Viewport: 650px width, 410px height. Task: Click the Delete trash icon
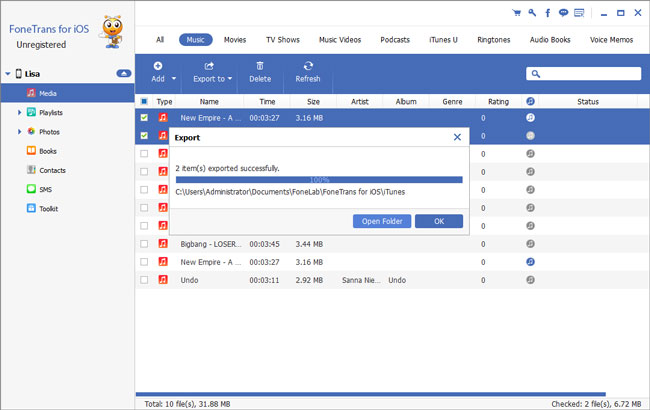pyautogui.click(x=260, y=66)
